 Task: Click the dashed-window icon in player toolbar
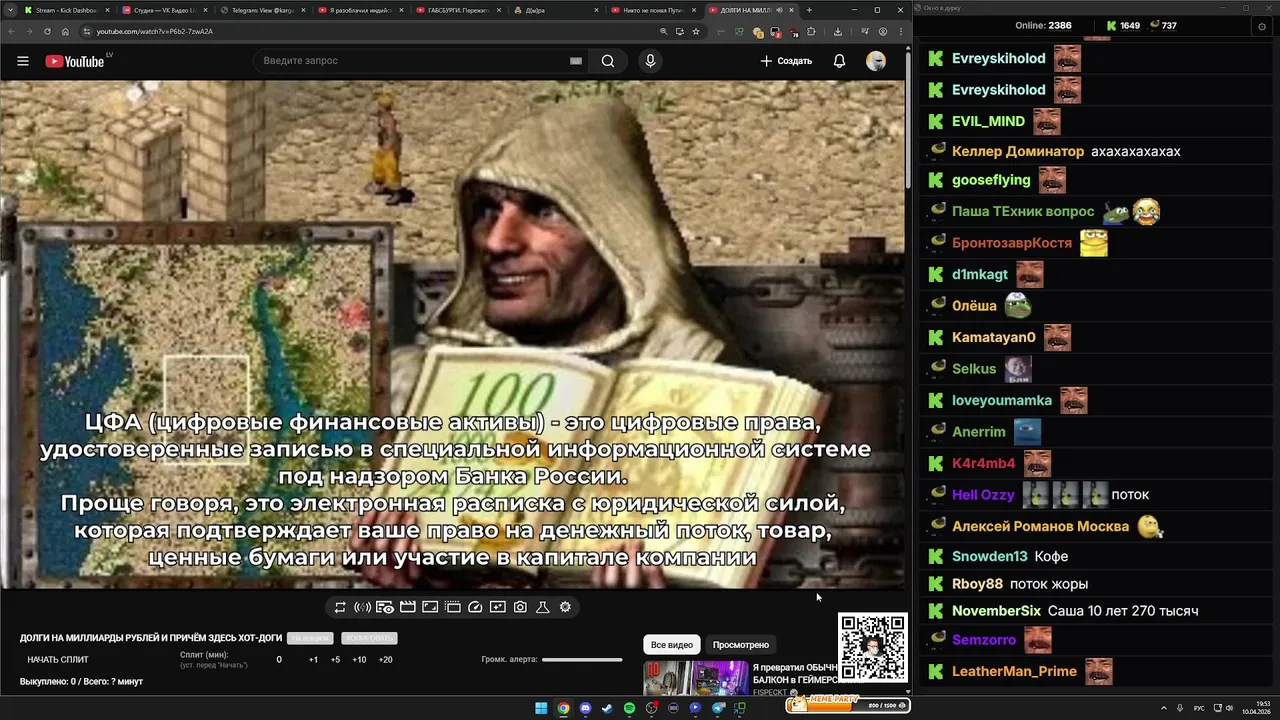click(x=452, y=607)
